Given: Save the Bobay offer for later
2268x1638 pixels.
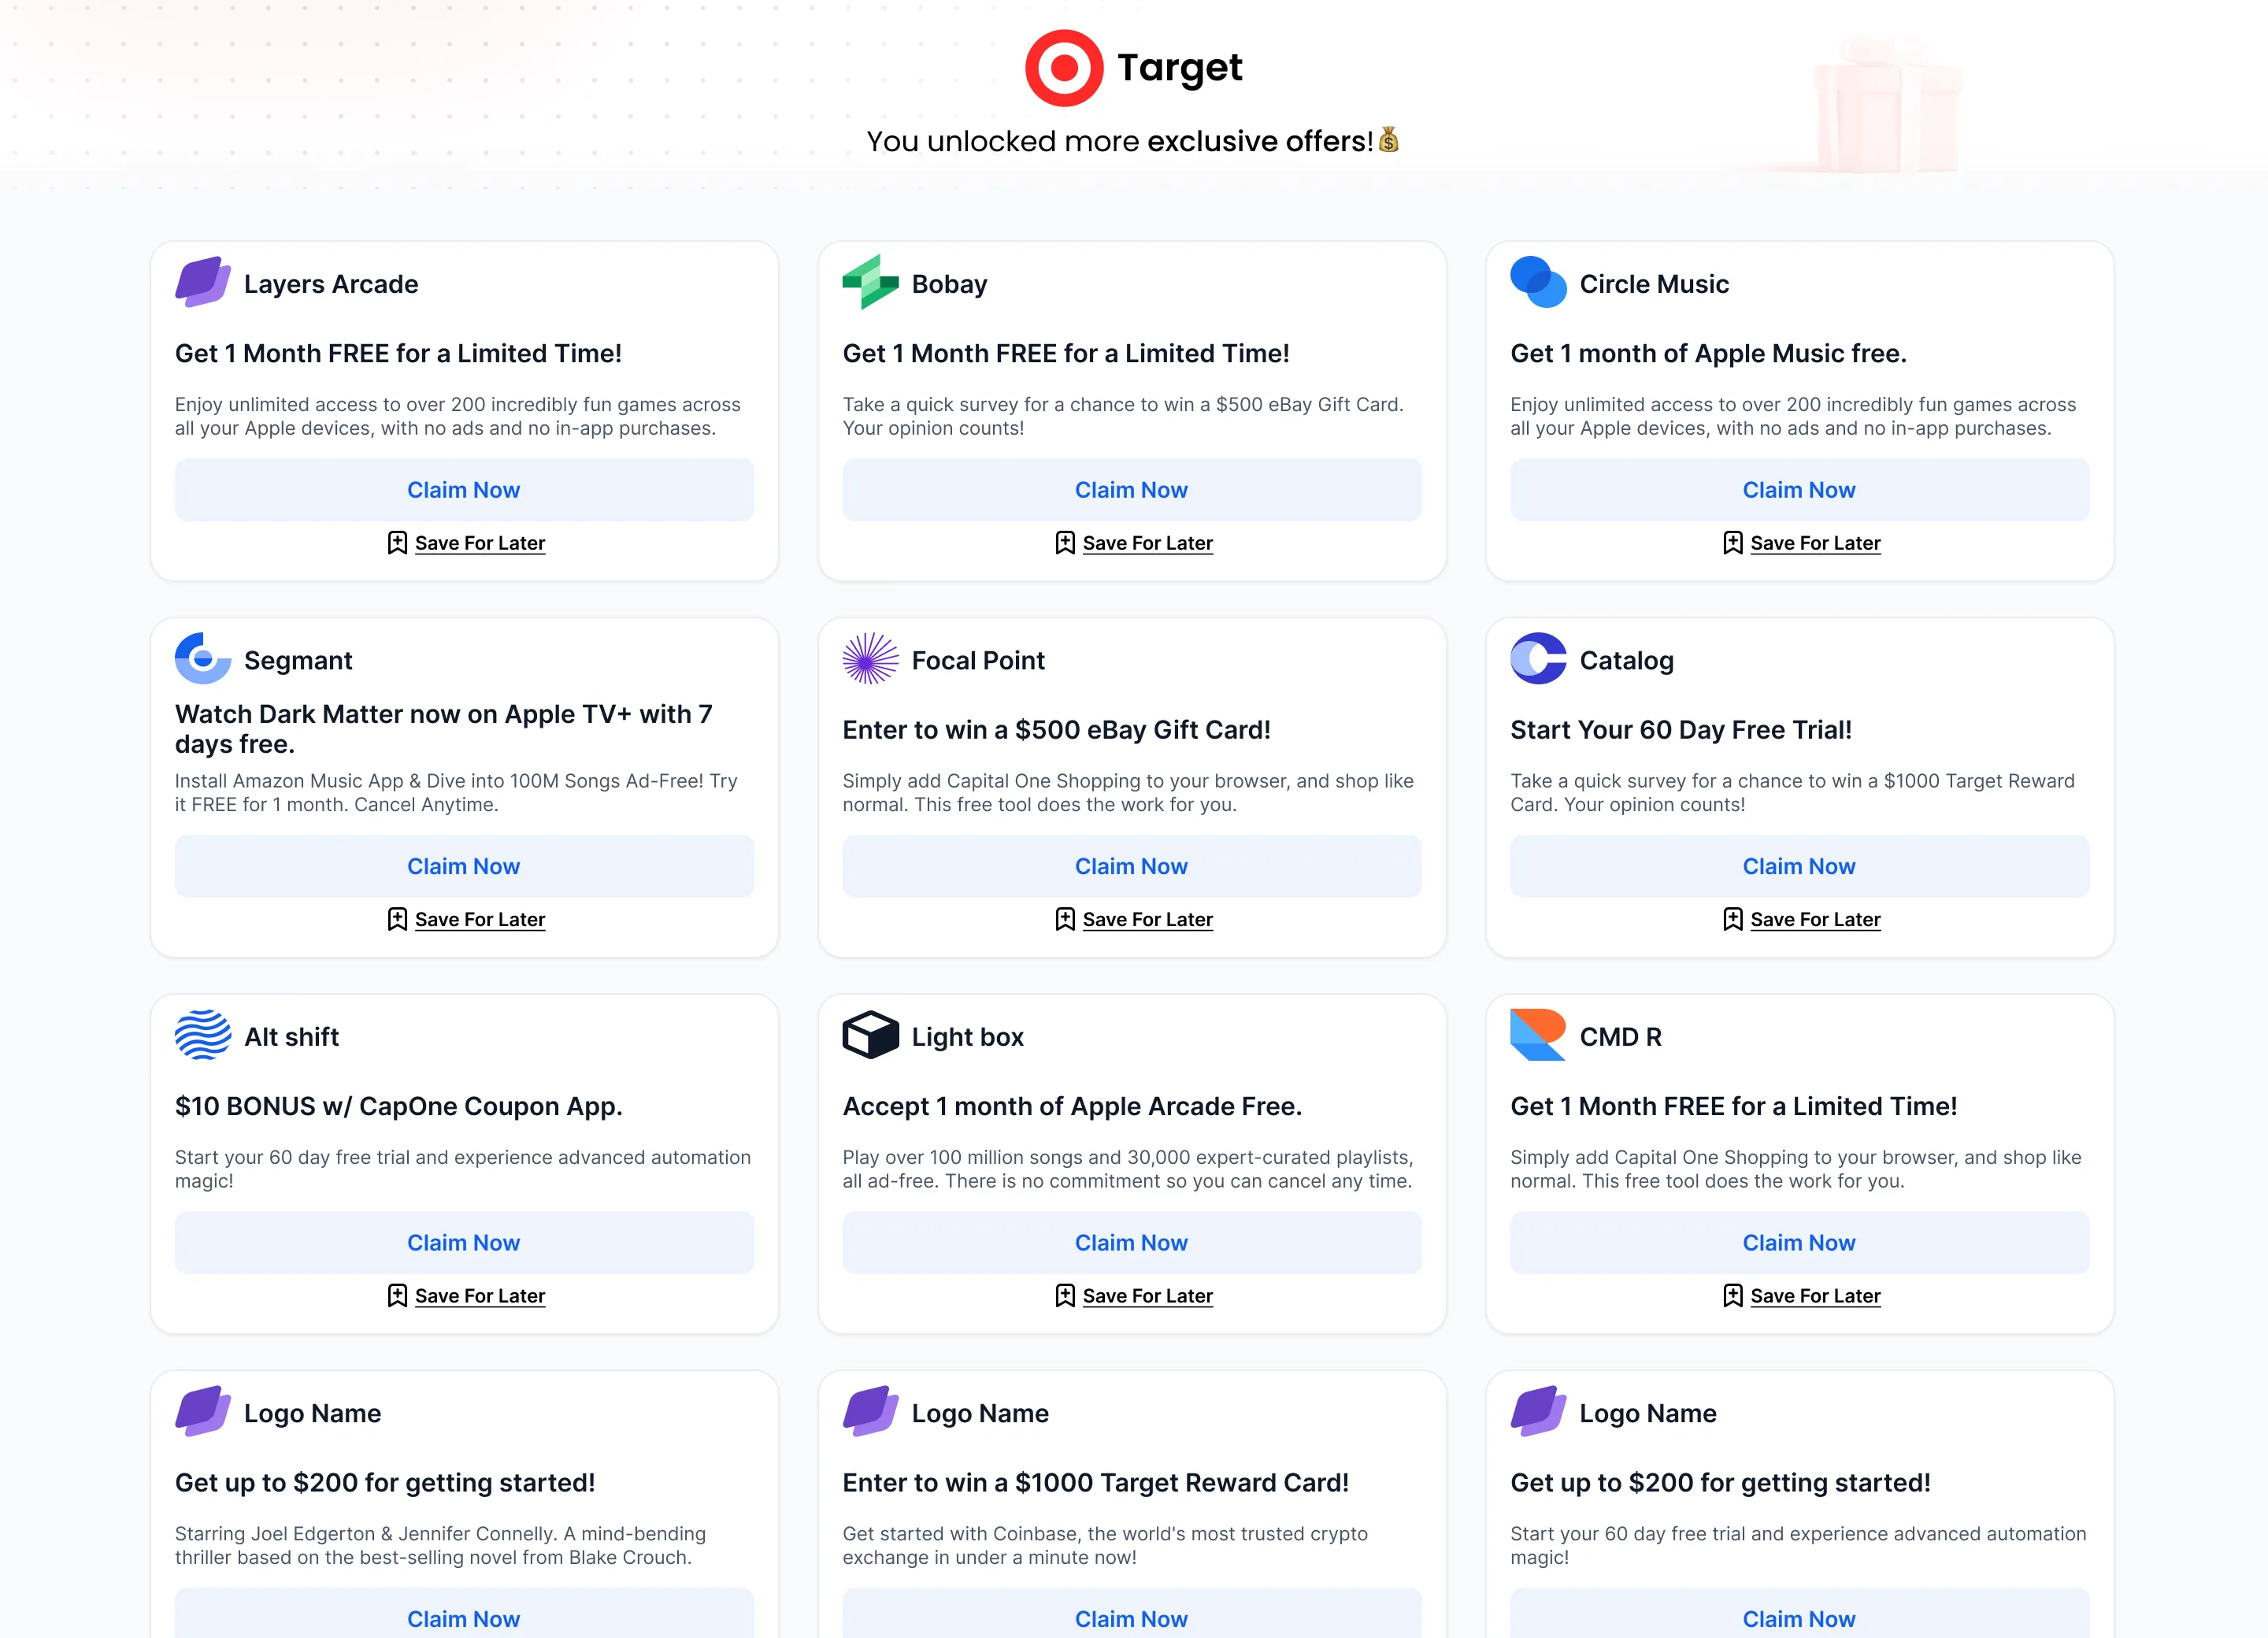Looking at the screenshot, I should (1134, 543).
